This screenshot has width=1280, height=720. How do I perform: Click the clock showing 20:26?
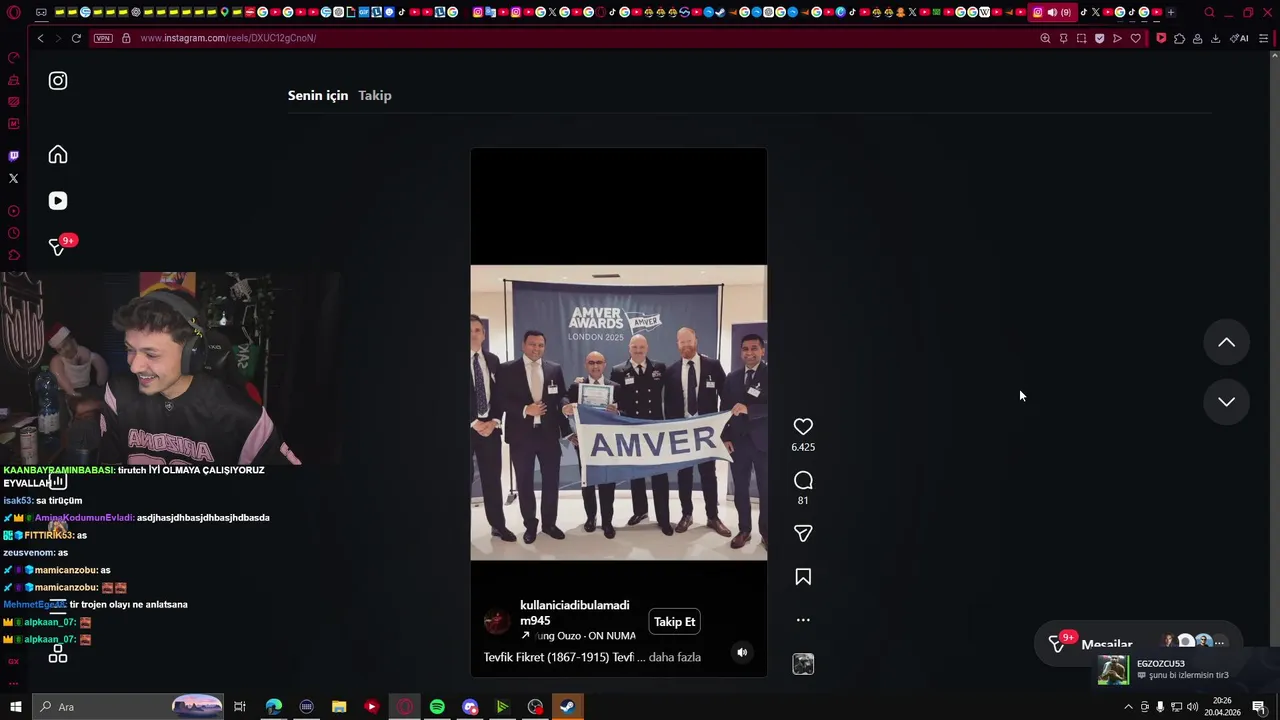tap(1222, 701)
